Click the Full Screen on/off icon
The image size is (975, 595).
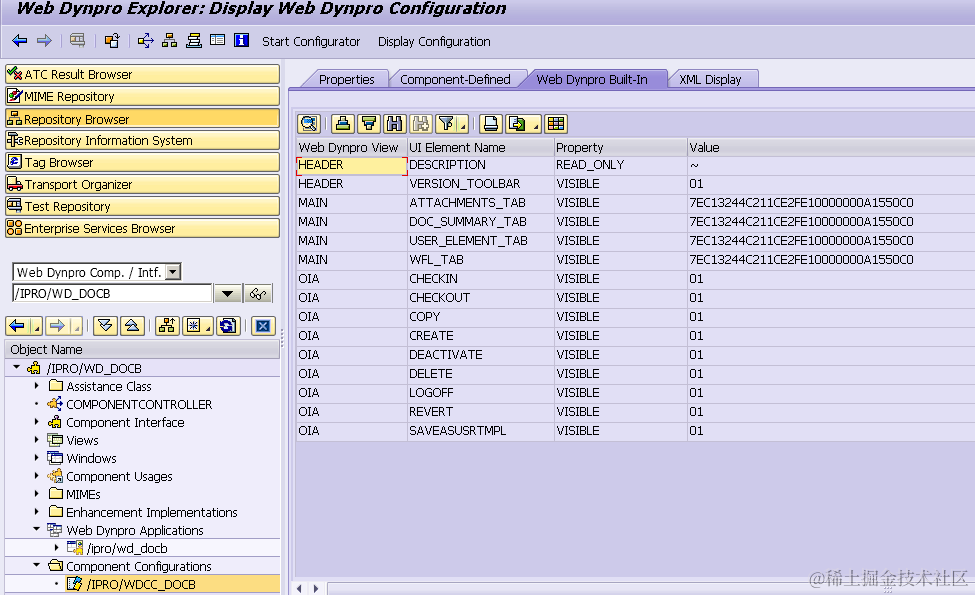pyautogui.click(x=218, y=40)
